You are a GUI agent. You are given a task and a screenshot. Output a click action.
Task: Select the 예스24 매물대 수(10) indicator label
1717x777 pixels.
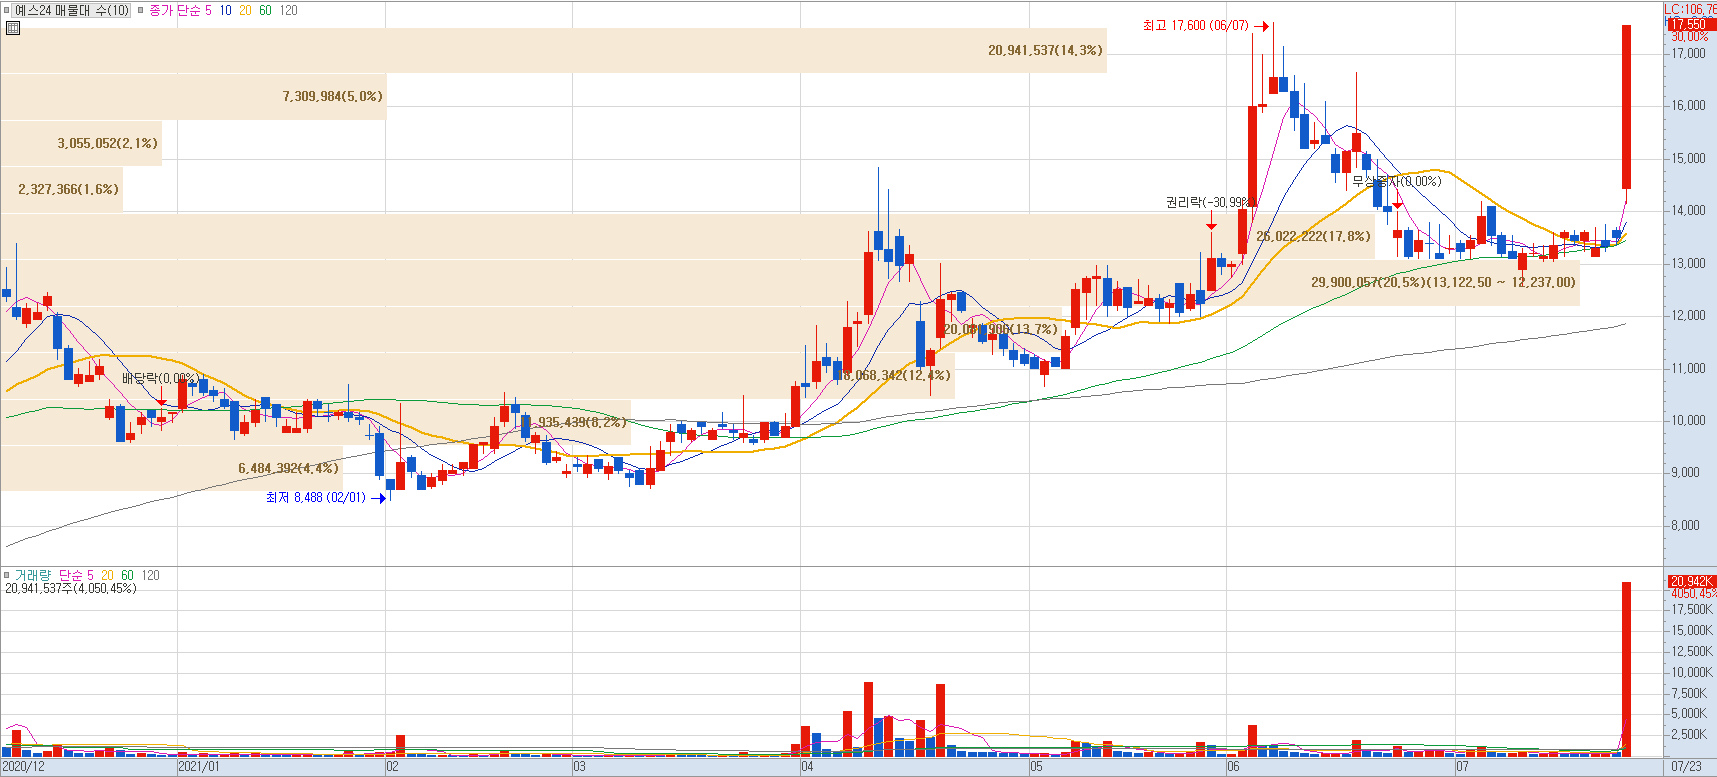72,10
